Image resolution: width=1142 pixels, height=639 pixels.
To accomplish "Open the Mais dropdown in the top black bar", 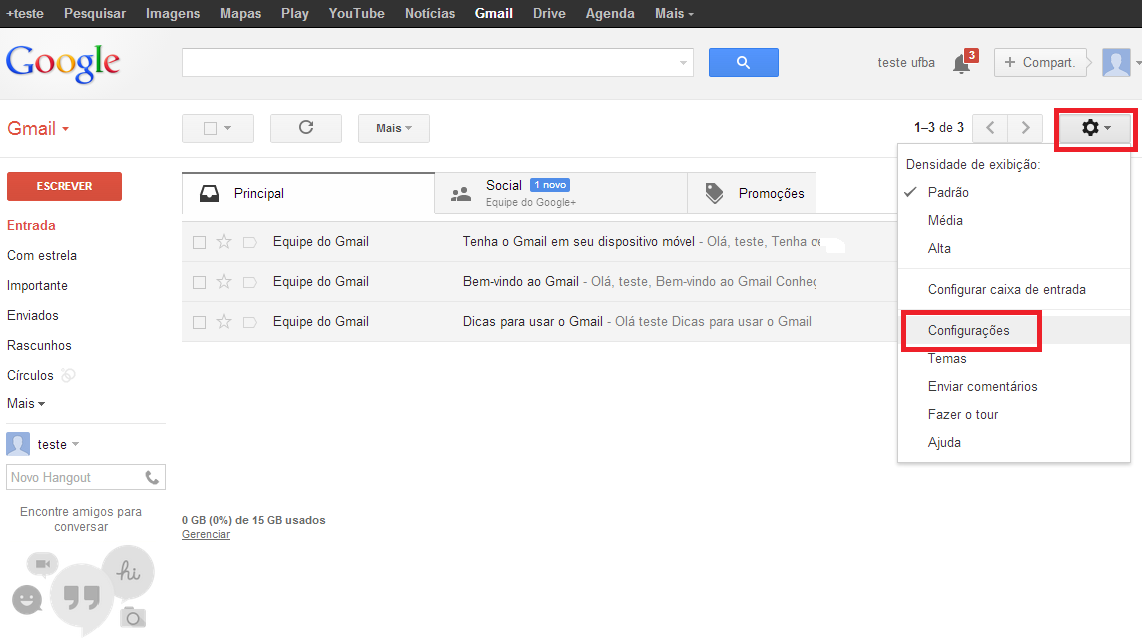I will click(x=674, y=13).
